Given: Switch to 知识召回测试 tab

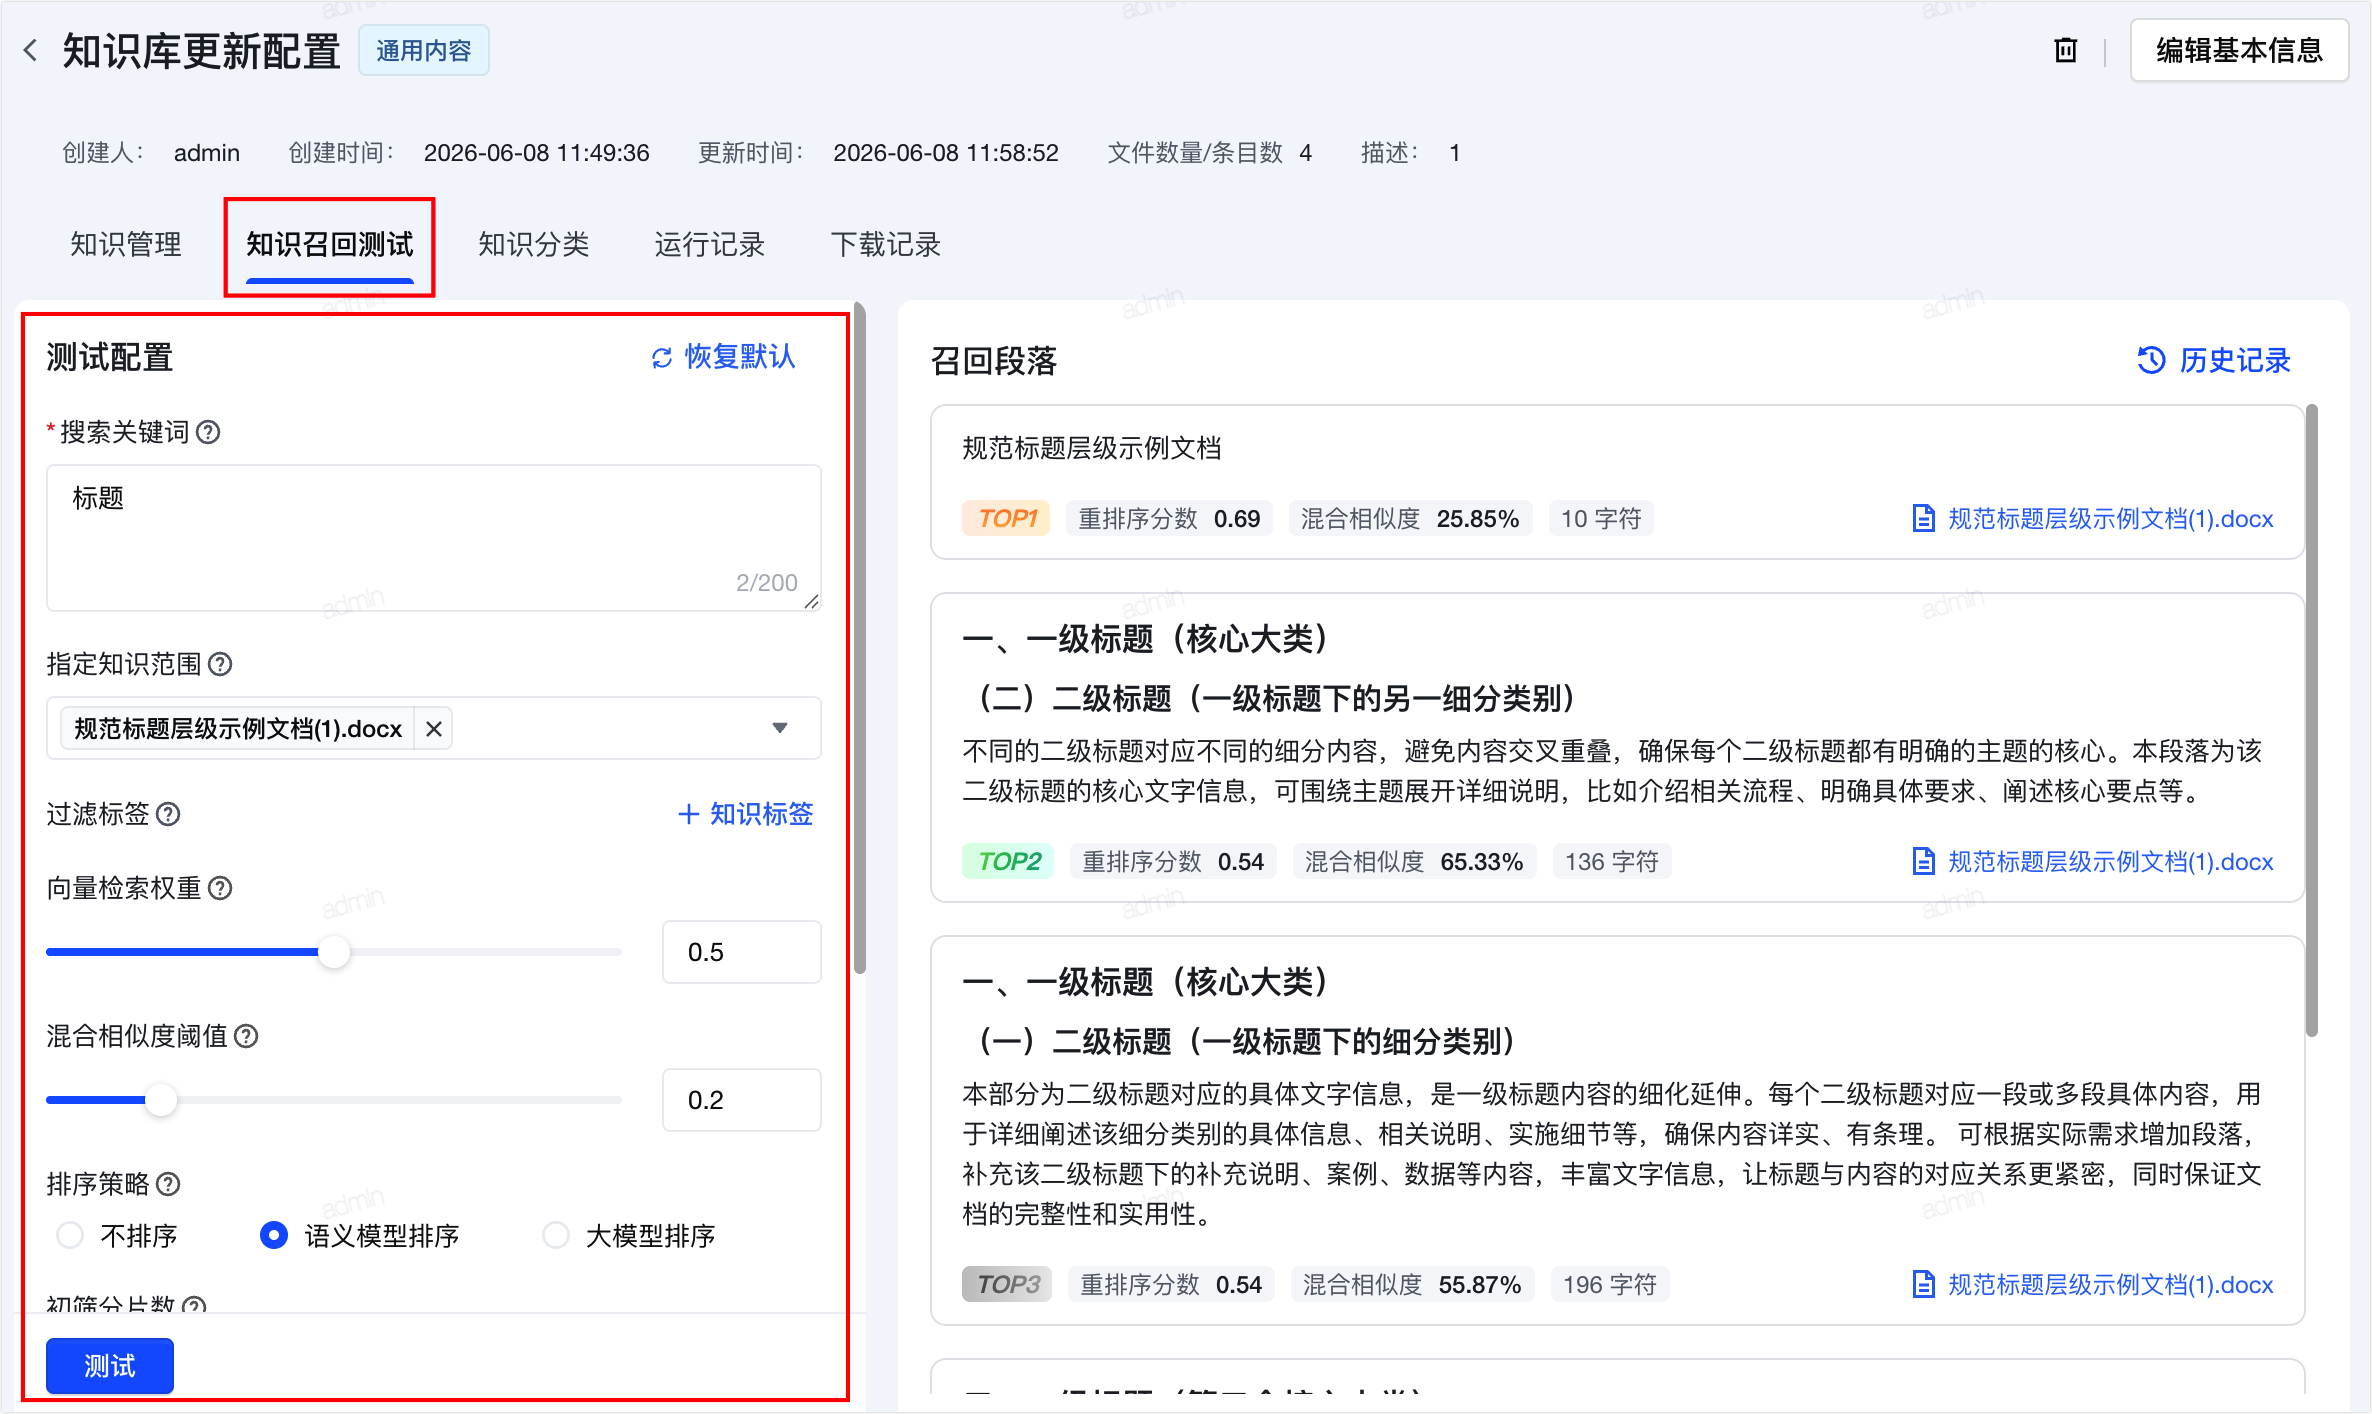Looking at the screenshot, I should 330,245.
